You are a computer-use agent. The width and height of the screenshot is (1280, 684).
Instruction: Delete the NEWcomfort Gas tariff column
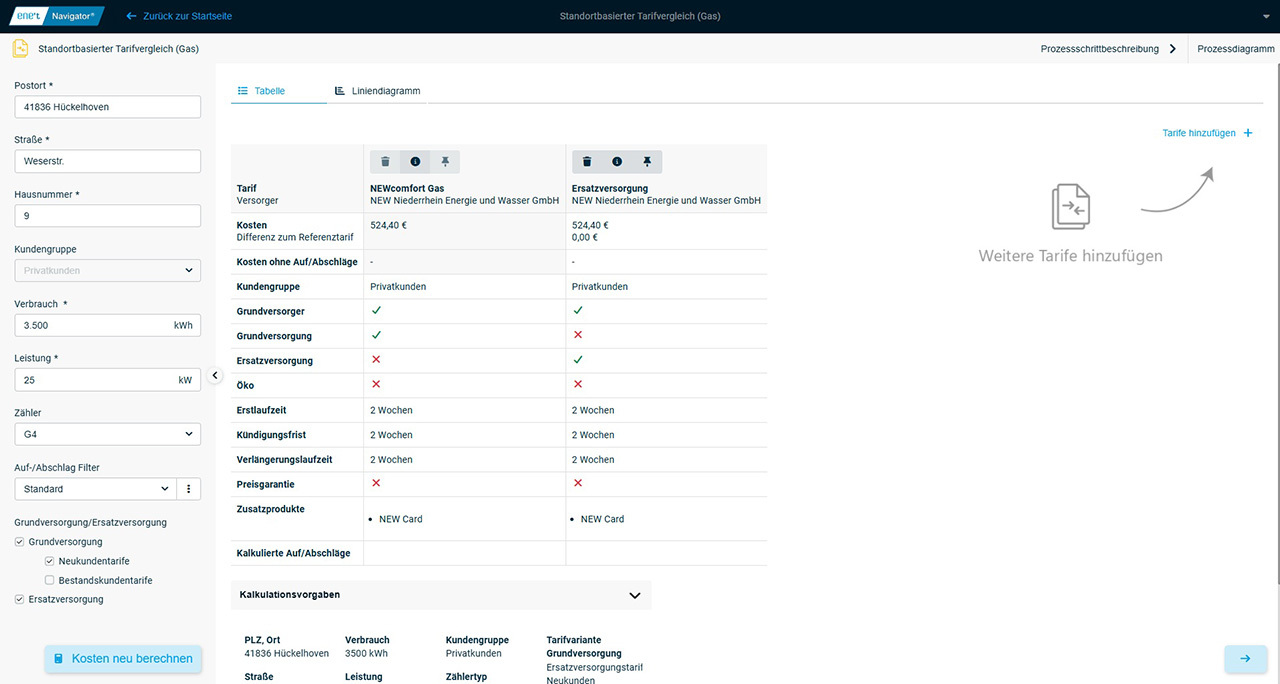pos(385,162)
